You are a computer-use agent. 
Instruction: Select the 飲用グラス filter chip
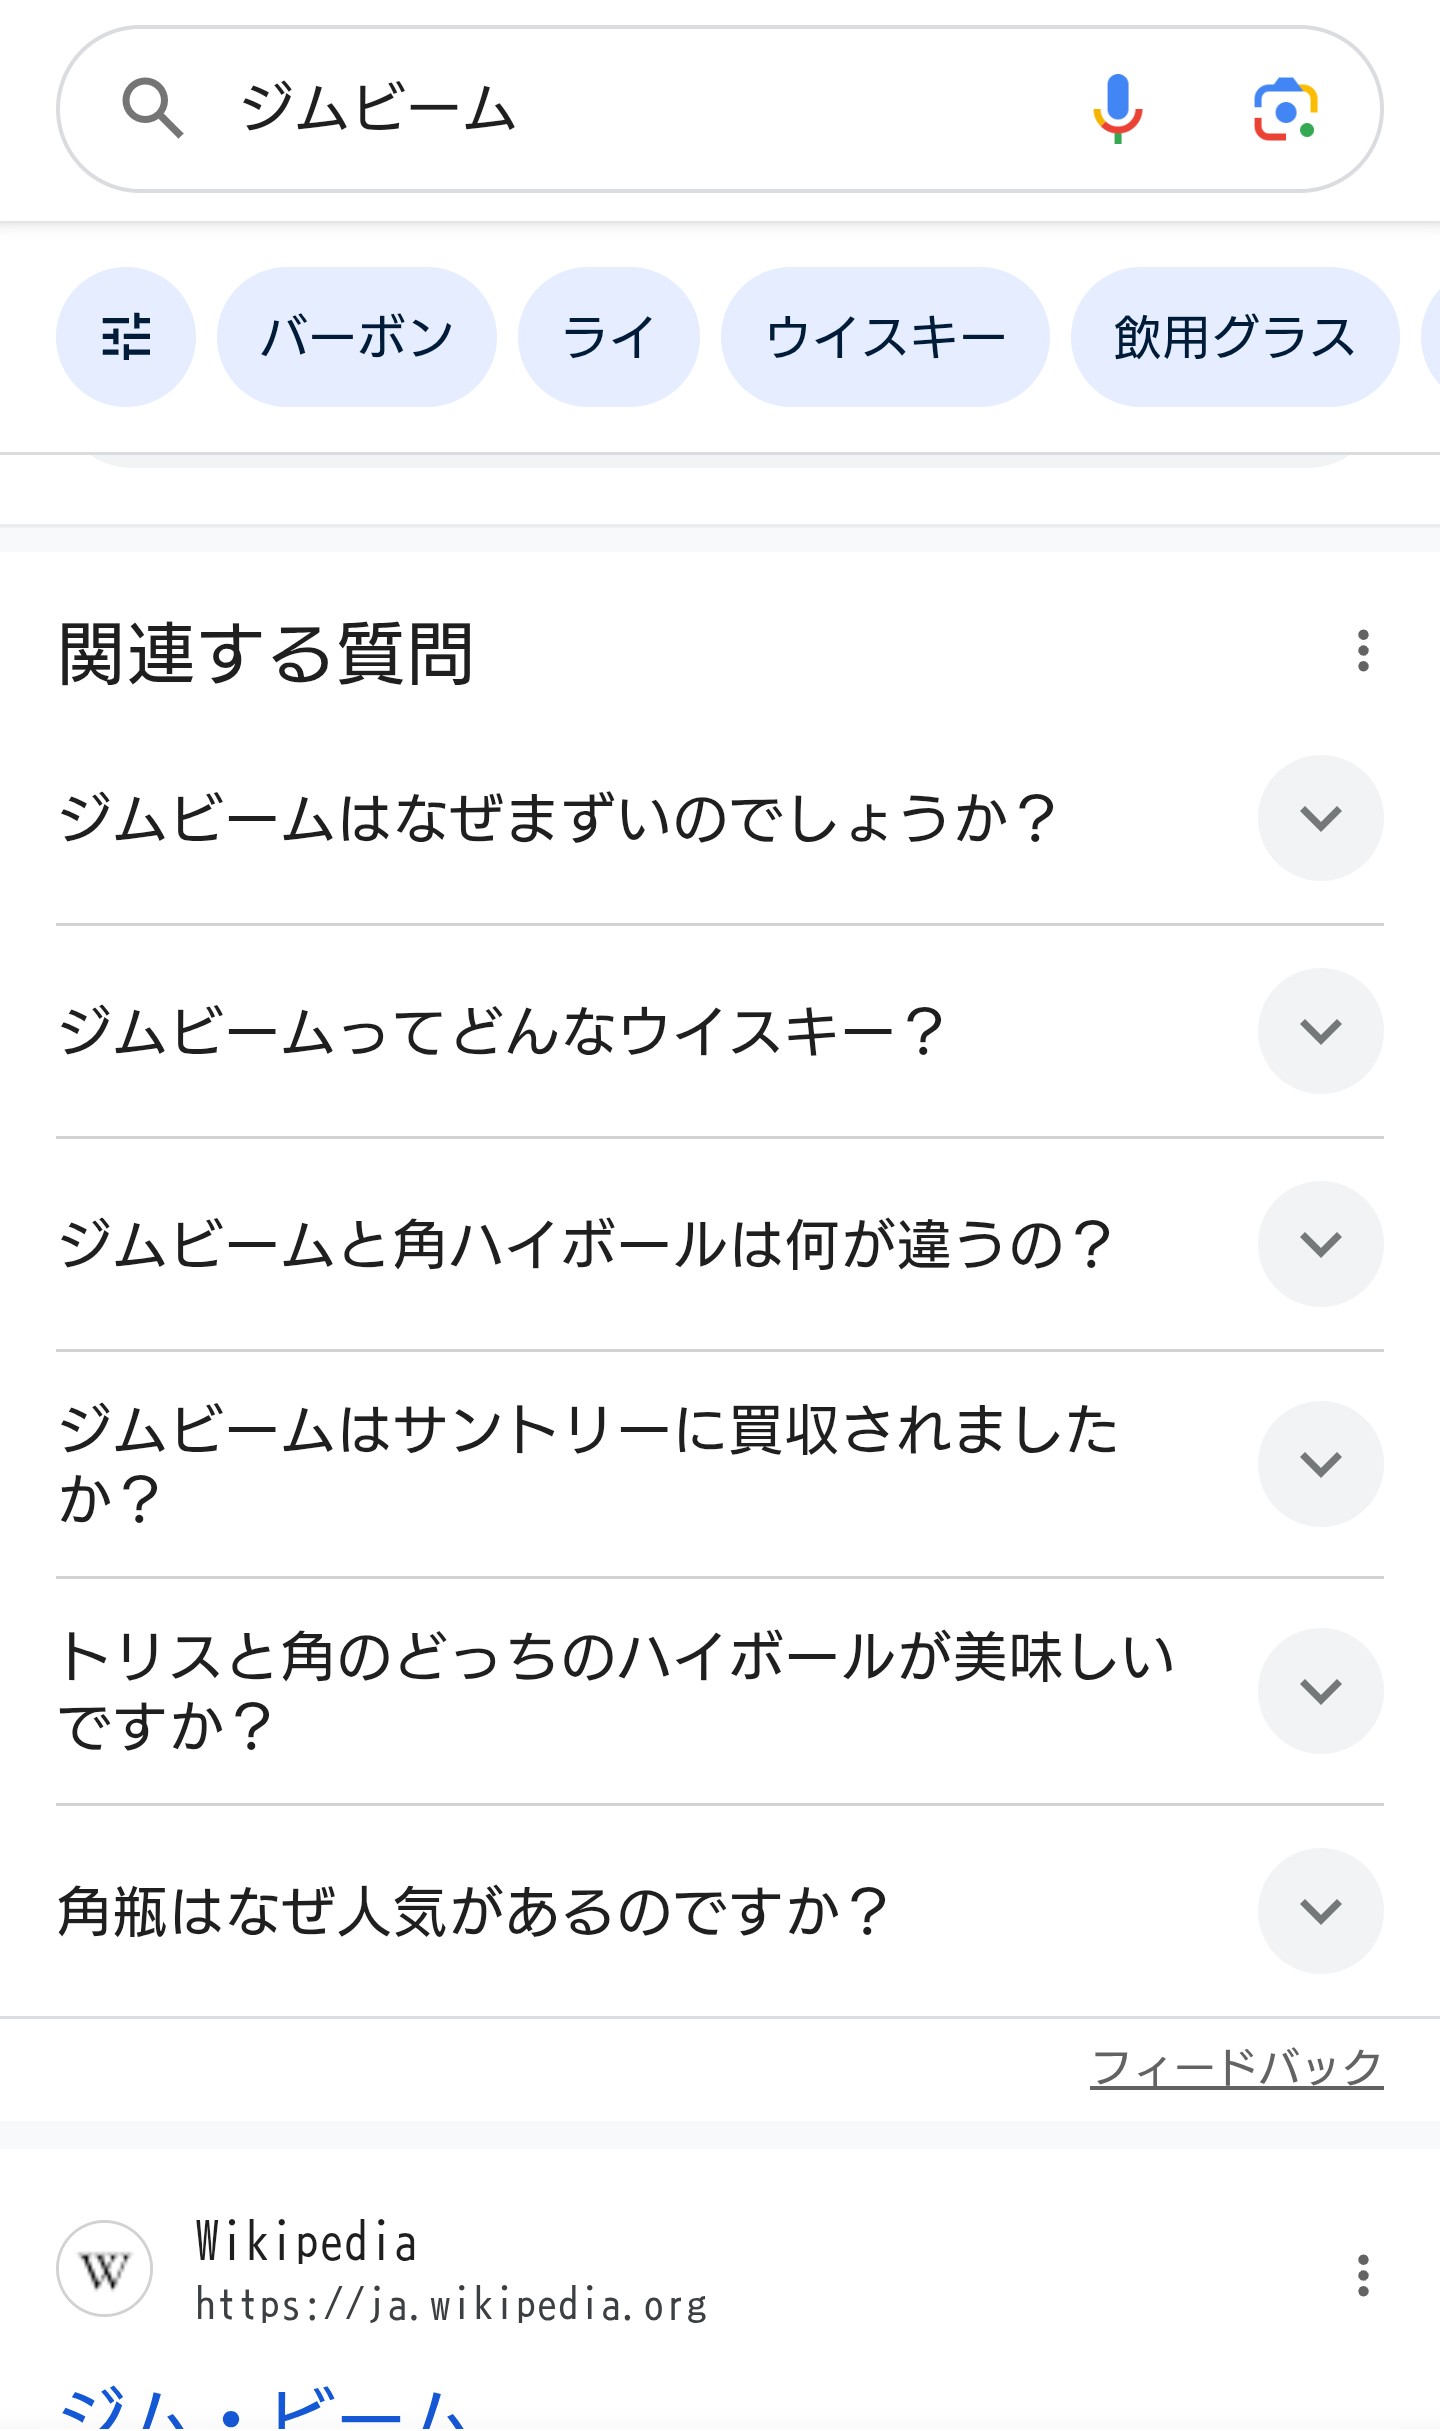pos(1234,337)
